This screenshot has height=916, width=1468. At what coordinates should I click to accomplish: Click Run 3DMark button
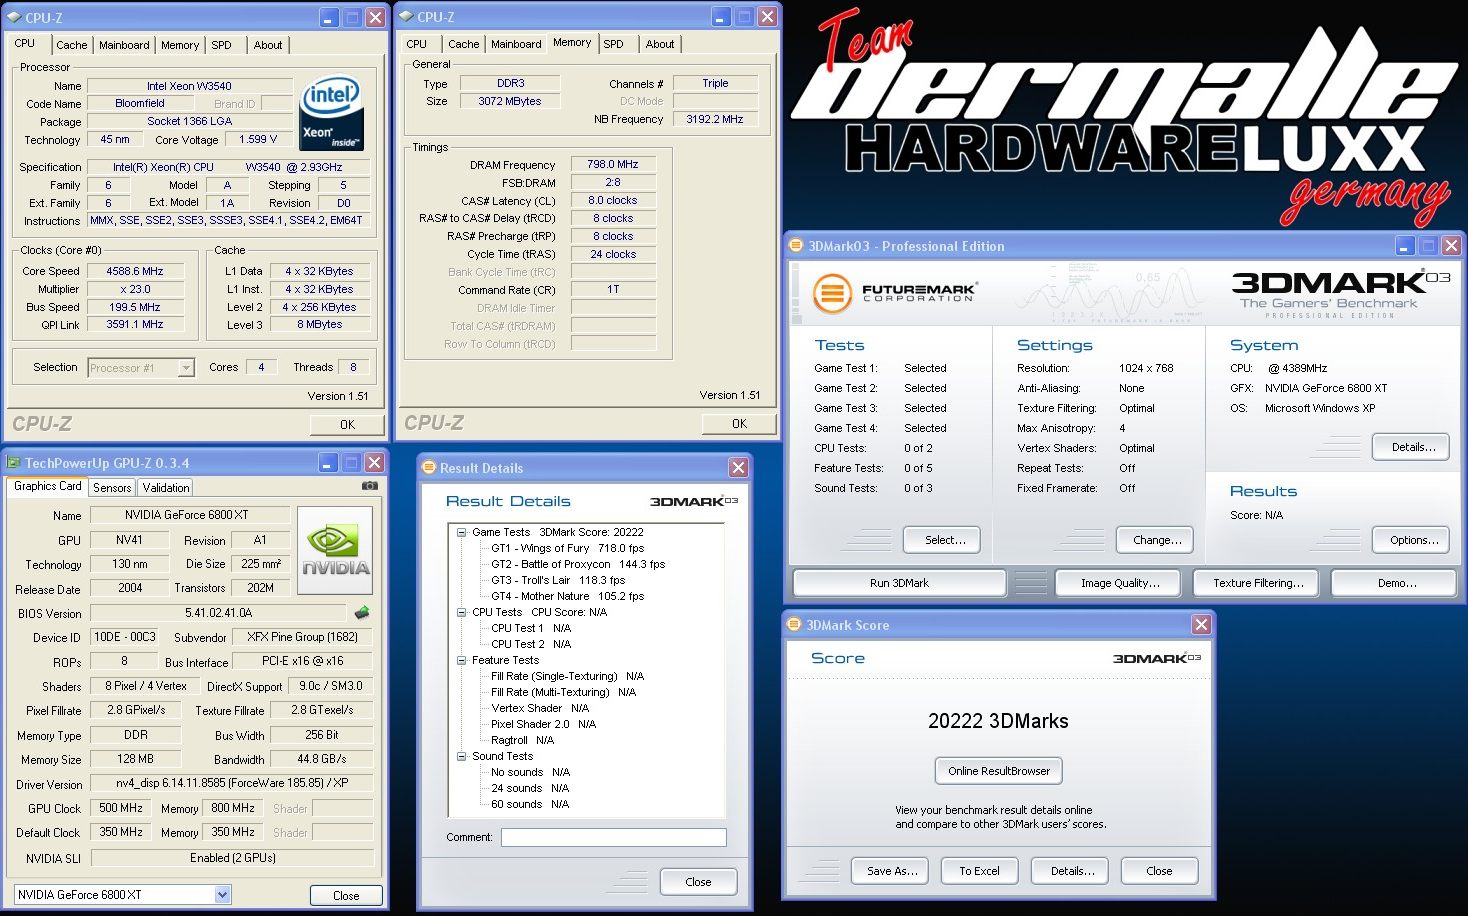click(x=899, y=583)
